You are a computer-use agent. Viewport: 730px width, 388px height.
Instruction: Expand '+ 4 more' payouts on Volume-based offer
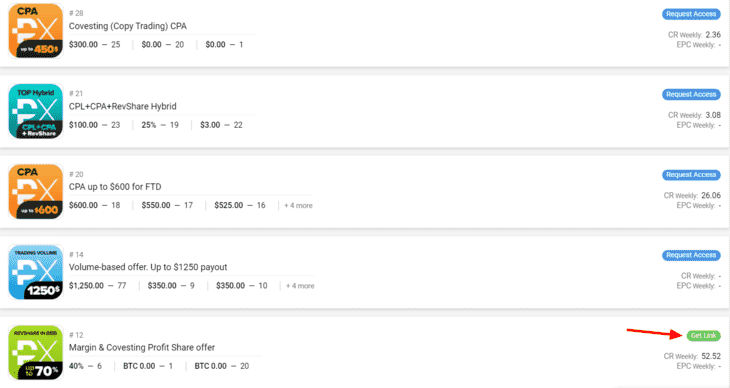tap(300, 286)
